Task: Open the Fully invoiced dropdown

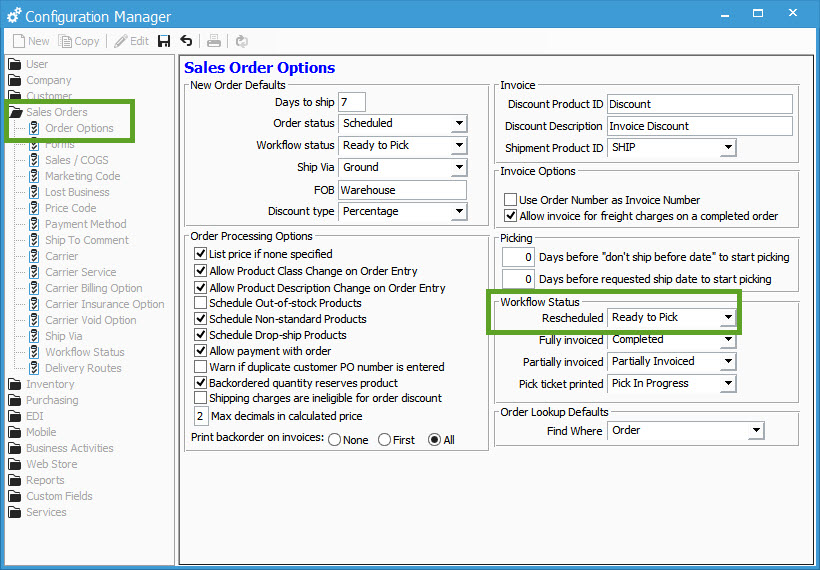Action: (728, 339)
